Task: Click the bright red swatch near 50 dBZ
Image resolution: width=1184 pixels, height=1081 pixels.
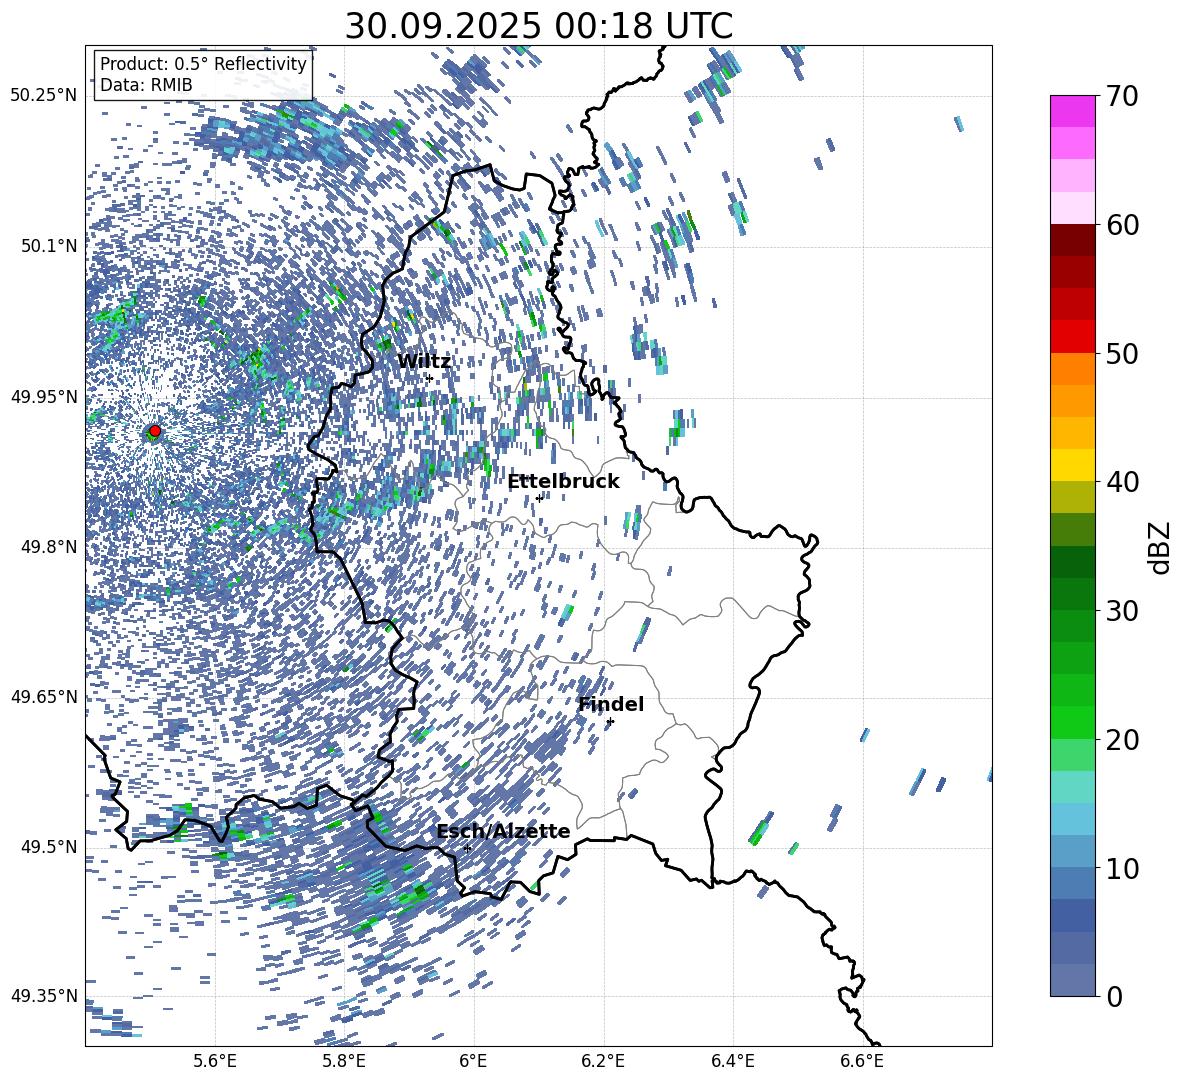Action: click(x=1072, y=337)
